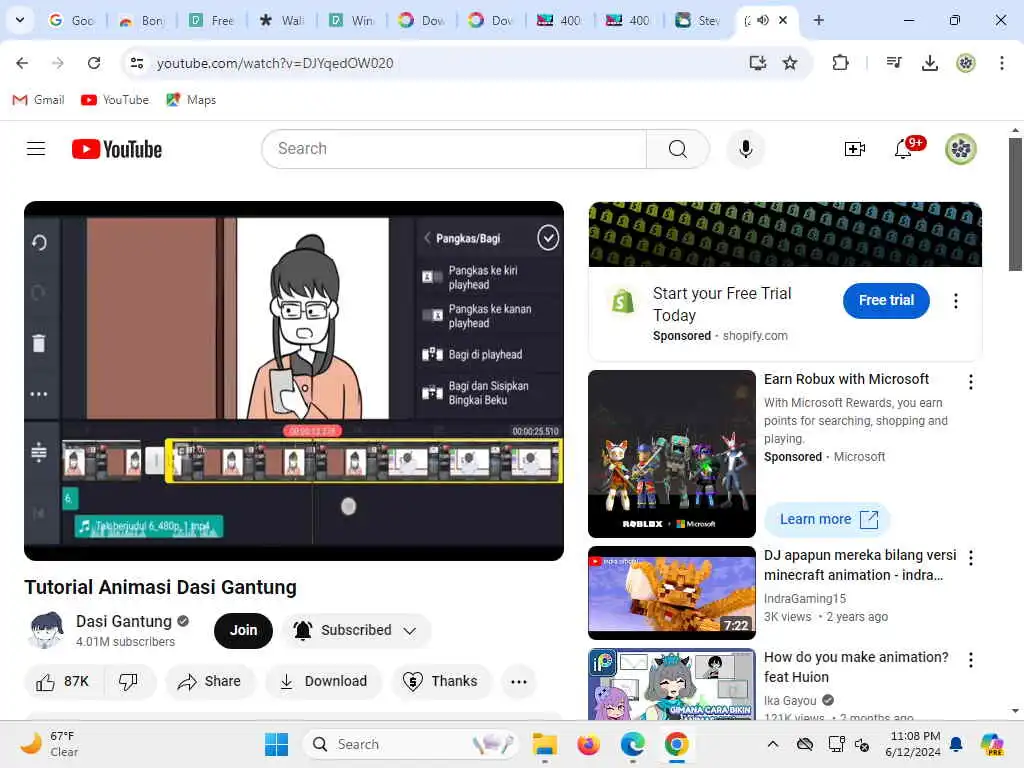Open Microsoft Edge from taskbar
Image resolution: width=1024 pixels, height=768 pixels.
(x=632, y=744)
